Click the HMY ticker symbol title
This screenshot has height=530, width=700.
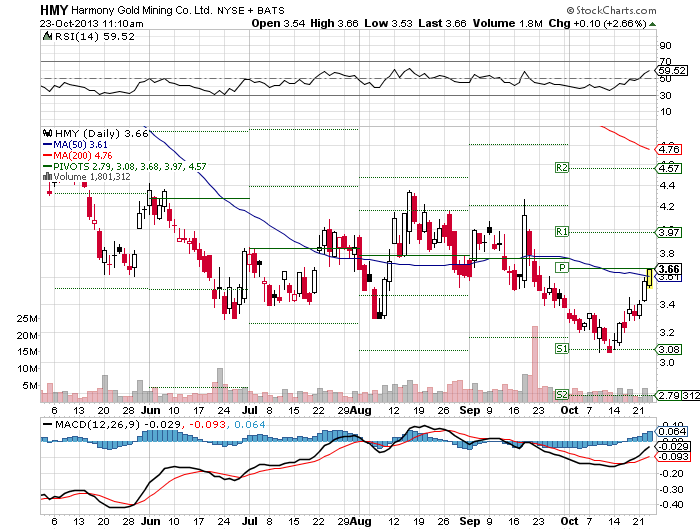point(54,10)
